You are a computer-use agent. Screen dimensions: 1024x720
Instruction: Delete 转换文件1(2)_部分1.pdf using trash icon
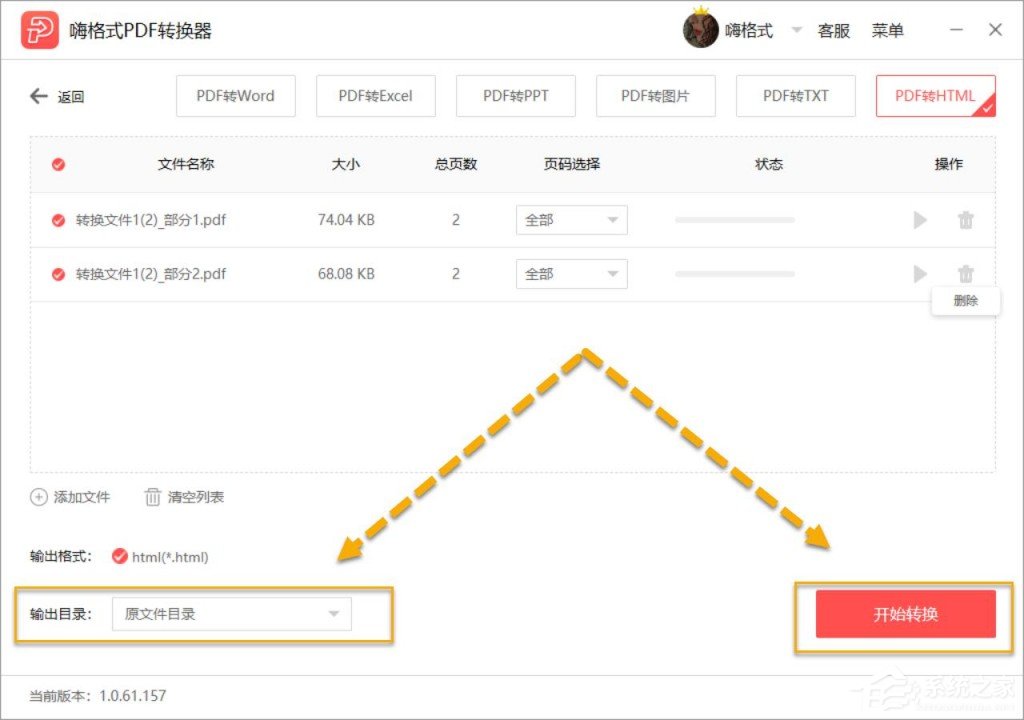[x=966, y=220]
